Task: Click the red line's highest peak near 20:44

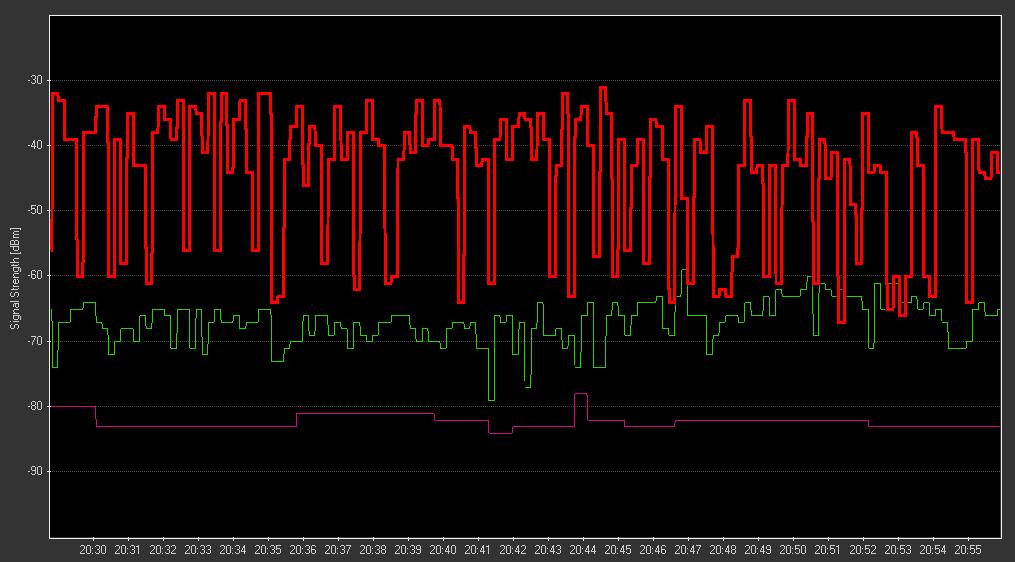Action: (602, 88)
